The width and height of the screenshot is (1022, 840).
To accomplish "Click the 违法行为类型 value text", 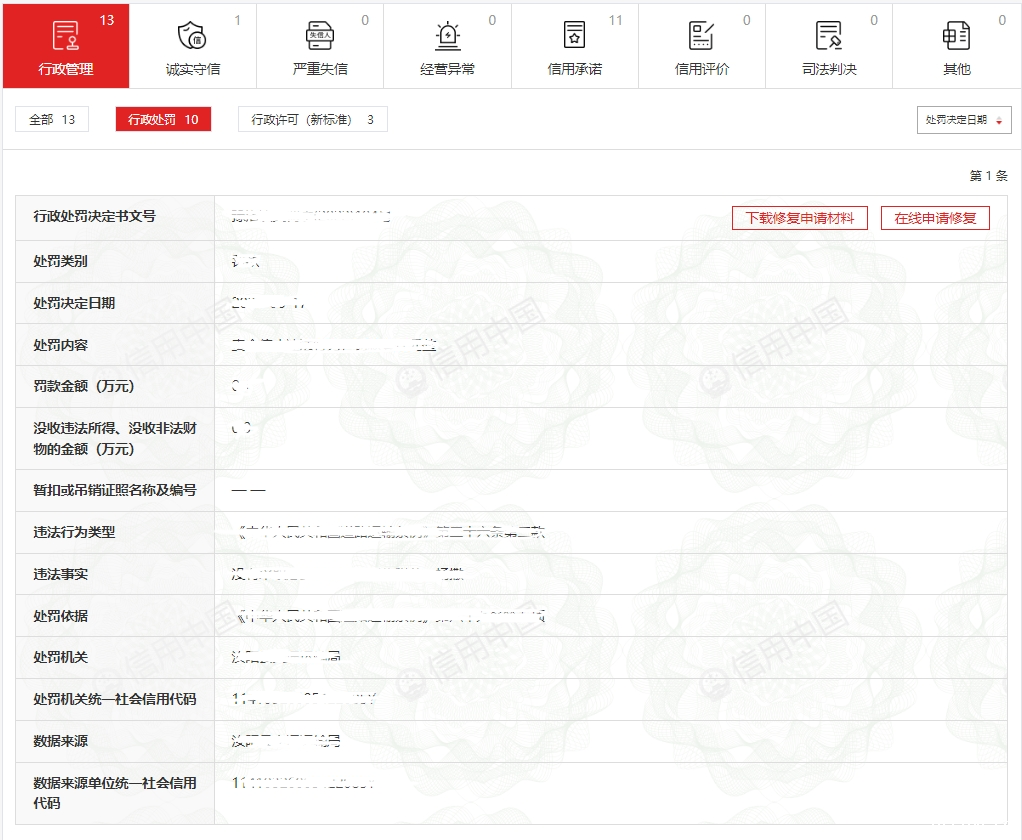I will [390, 532].
